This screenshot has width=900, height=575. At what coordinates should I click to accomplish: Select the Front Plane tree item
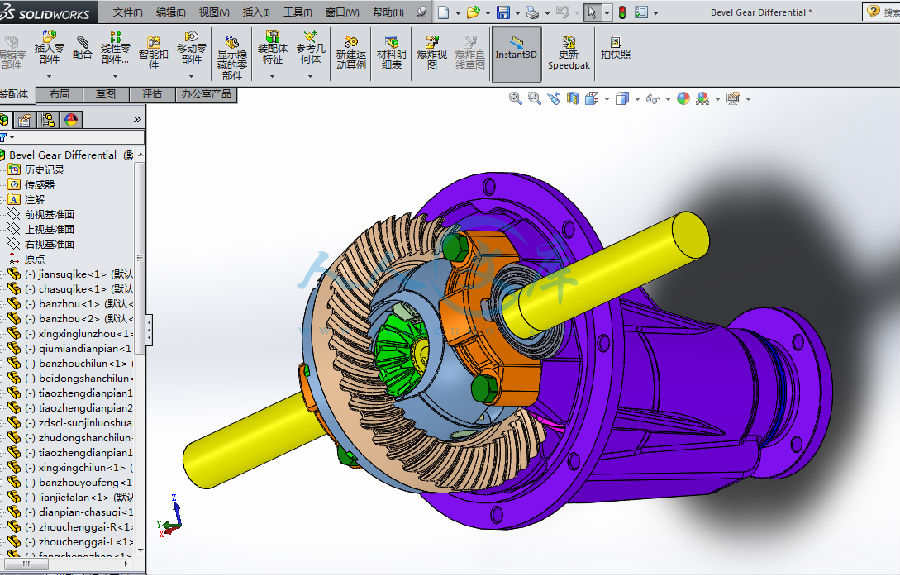(49, 214)
